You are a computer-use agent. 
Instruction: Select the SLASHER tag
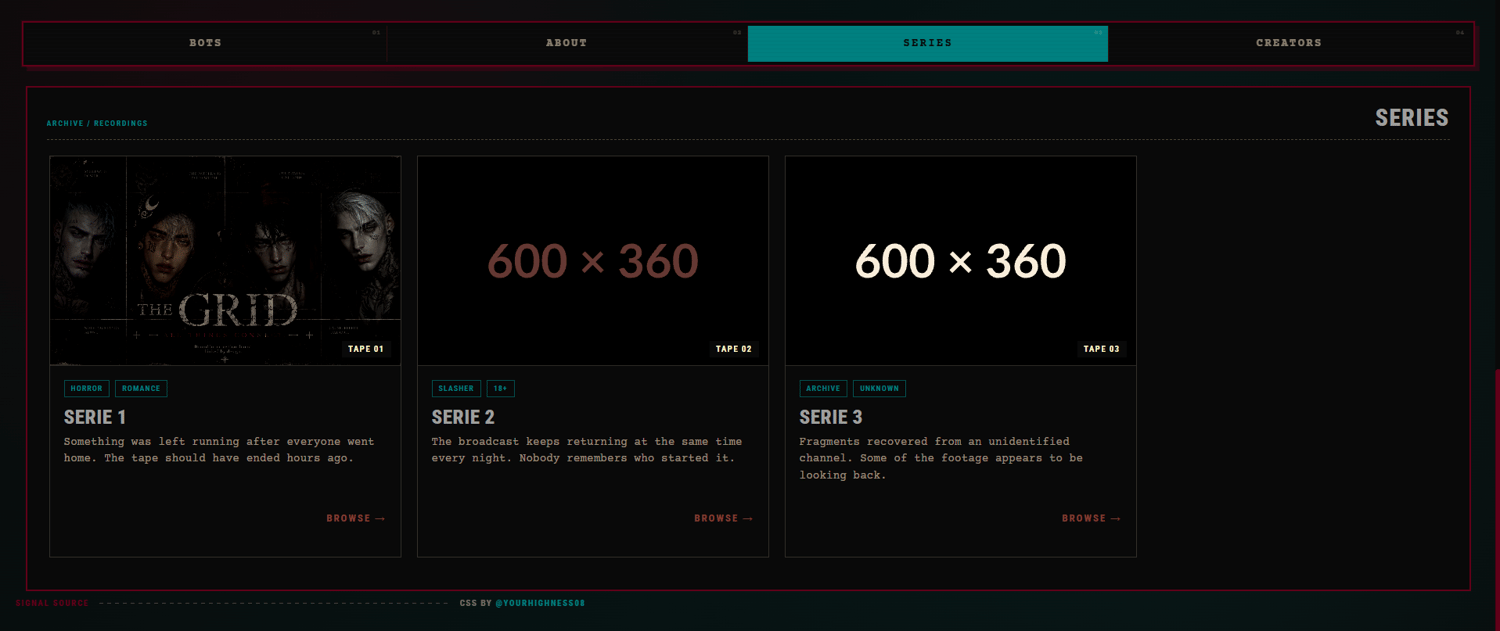coord(456,389)
